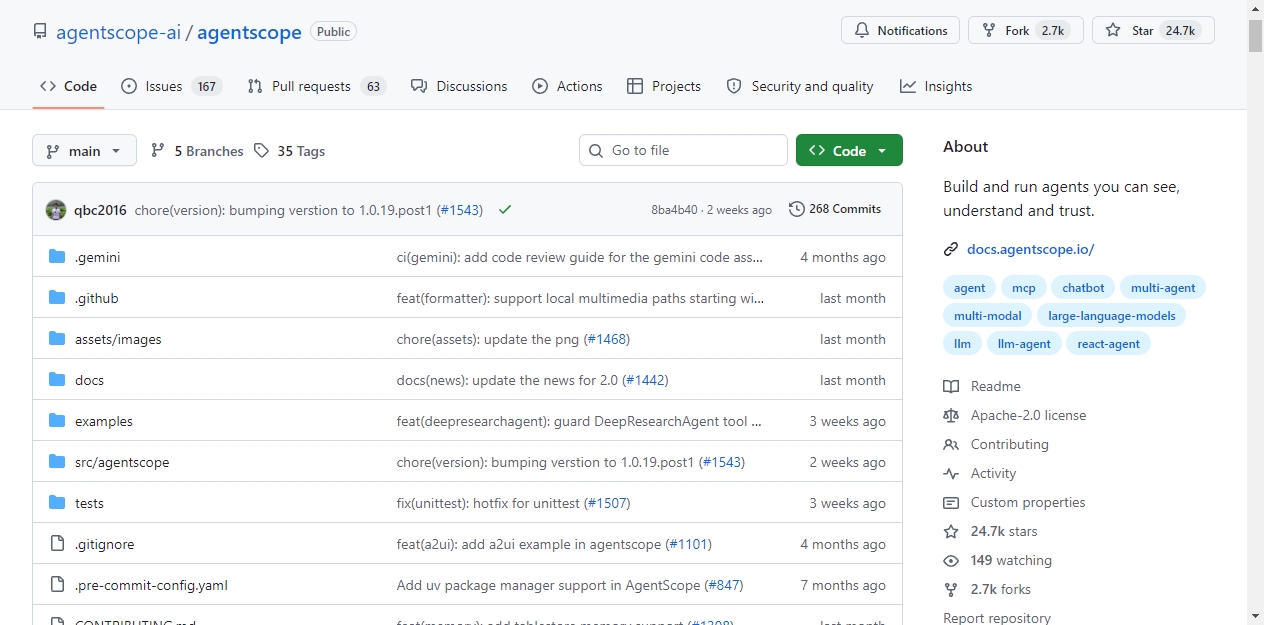Open the Pull requests tab
This screenshot has height=625, width=1264.
(x=316, y=86)
